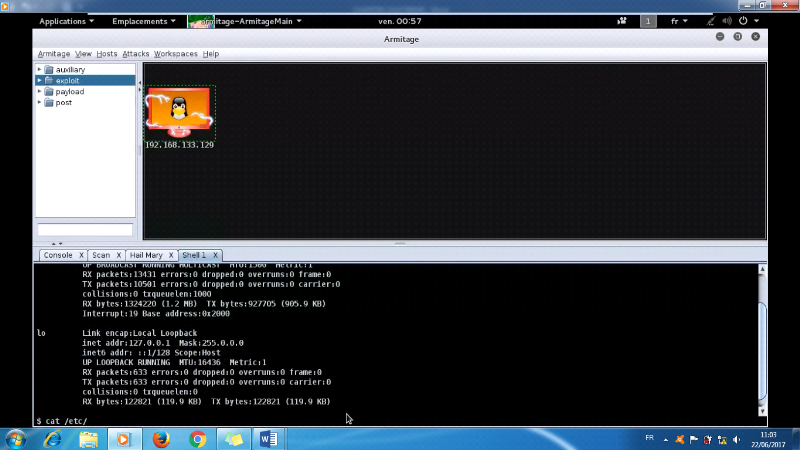
Task: Click the module search input field
Action: click(x=85, y=230)
